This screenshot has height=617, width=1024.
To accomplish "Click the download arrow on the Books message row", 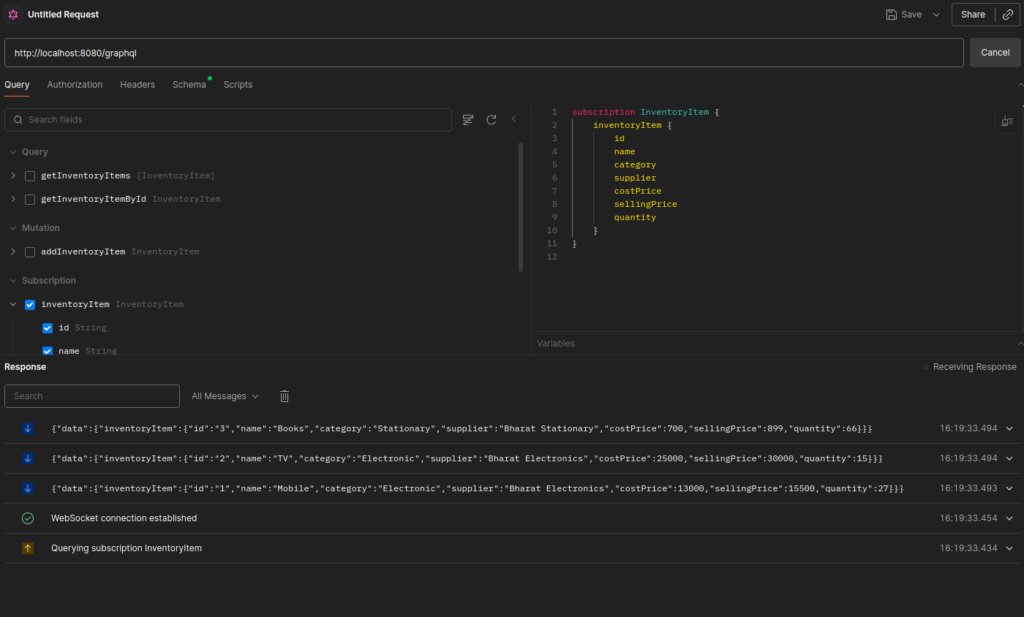I will click(x=27, y=427).
